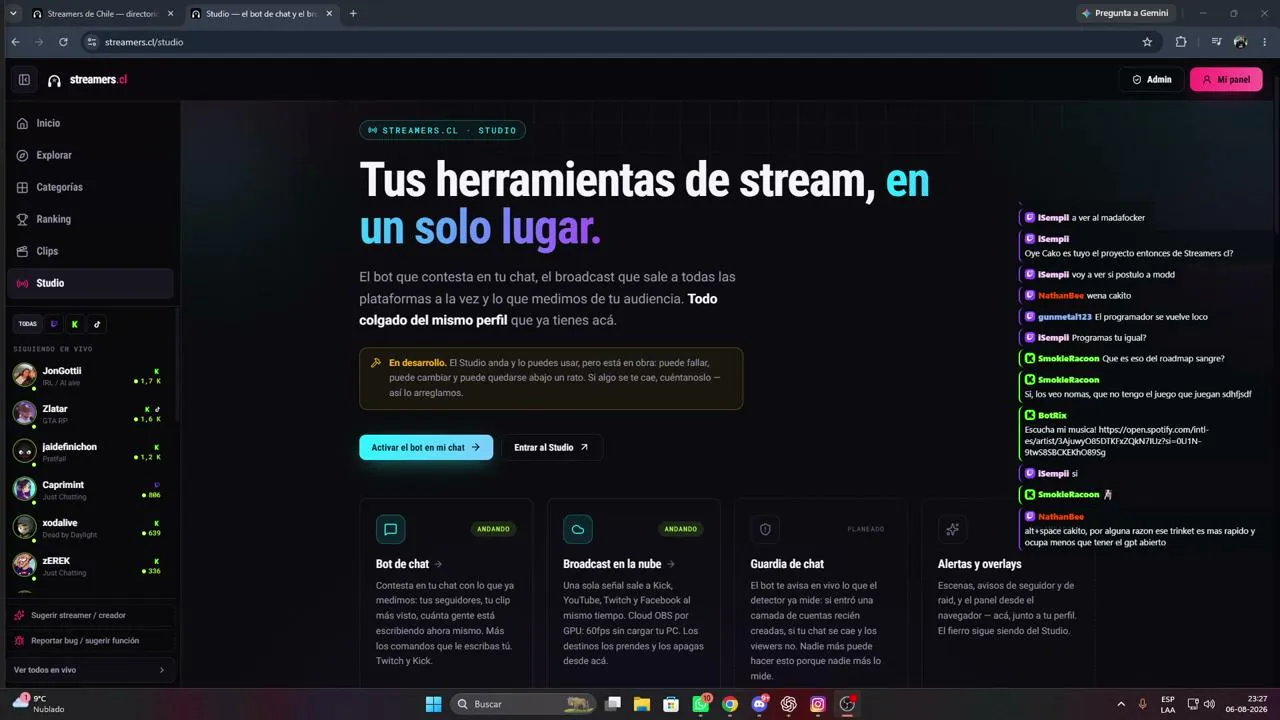The width and height of the screenshot is (1280, 720).
Task: Open the Chrome profile avatar
Action: pos(1241,42)
